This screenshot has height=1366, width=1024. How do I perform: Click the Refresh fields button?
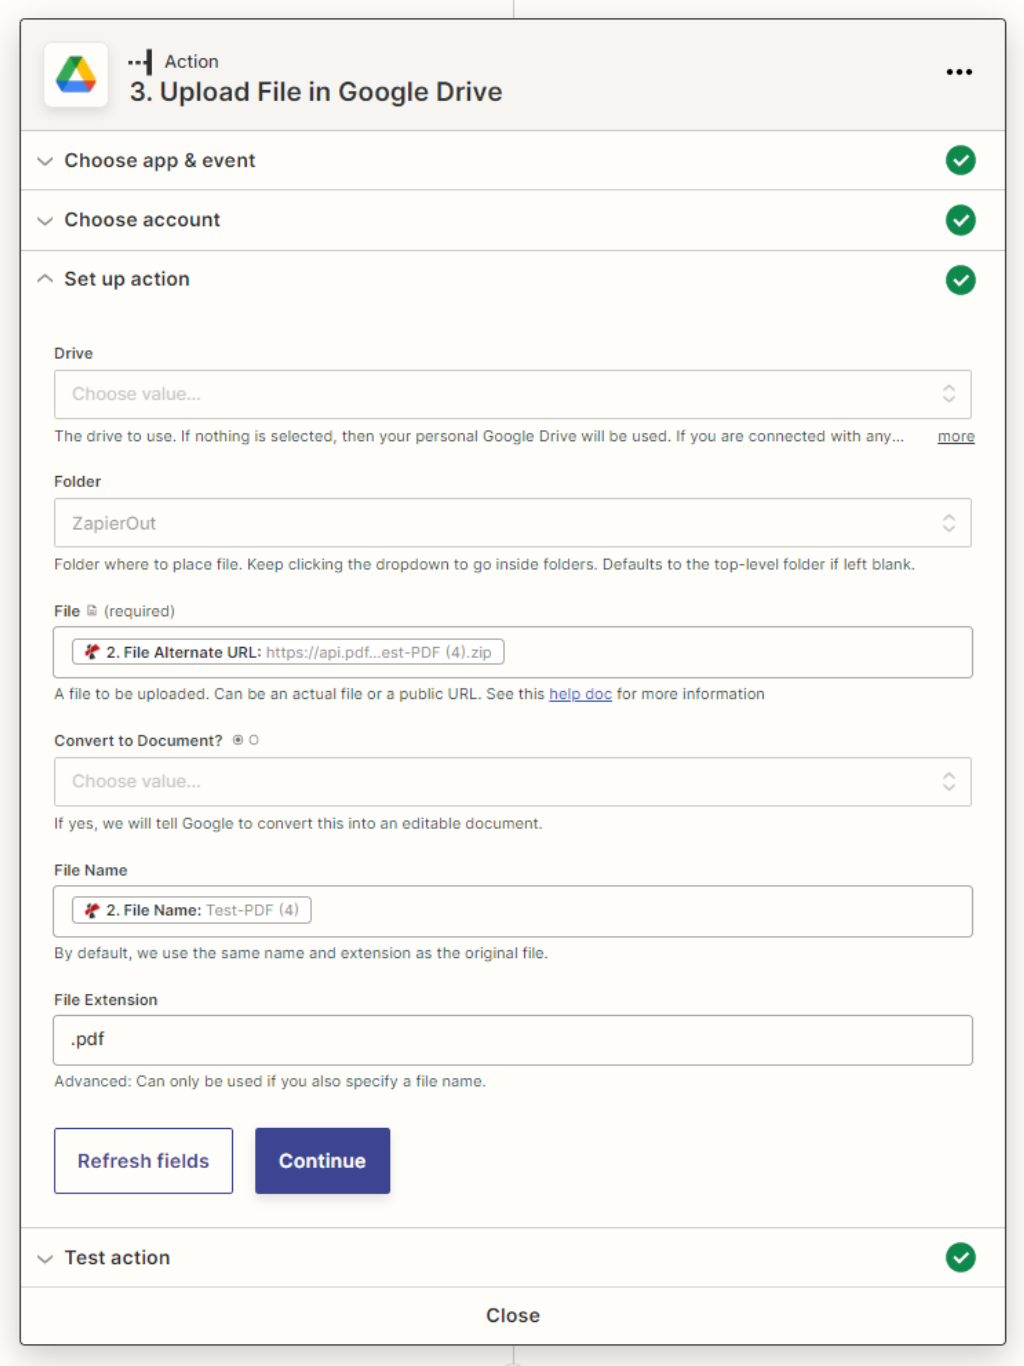click(143, 1160)
